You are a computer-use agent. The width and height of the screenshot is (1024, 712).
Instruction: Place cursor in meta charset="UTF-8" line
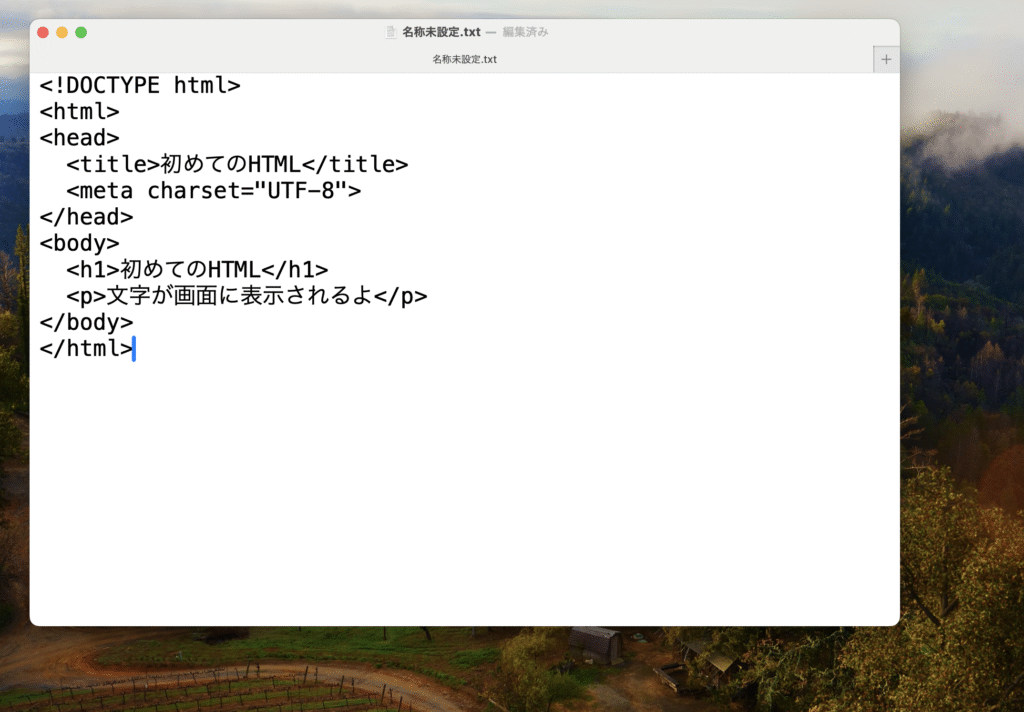pyautogui.click(x=213, y=191)
